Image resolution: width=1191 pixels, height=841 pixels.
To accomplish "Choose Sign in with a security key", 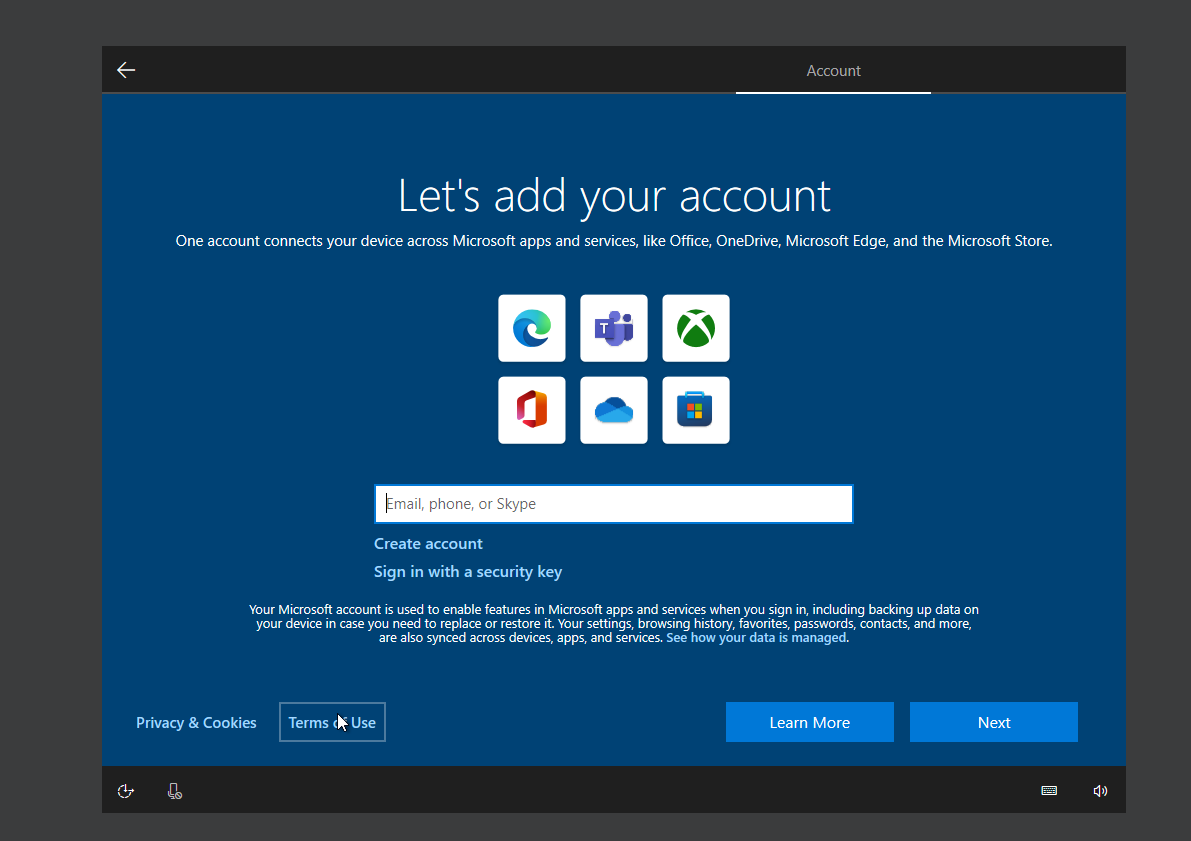I will 468,572.
